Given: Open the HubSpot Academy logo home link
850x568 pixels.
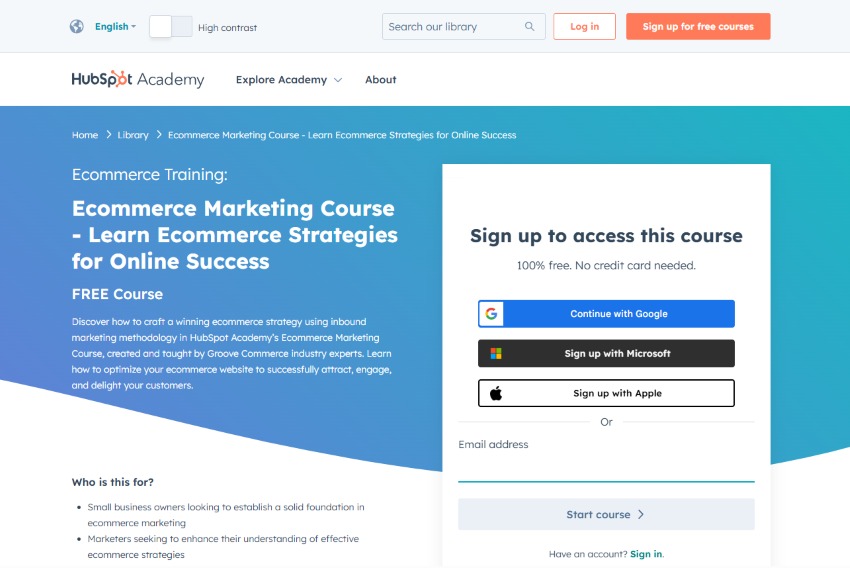Looking at the screenshot, I should point(138,79).
